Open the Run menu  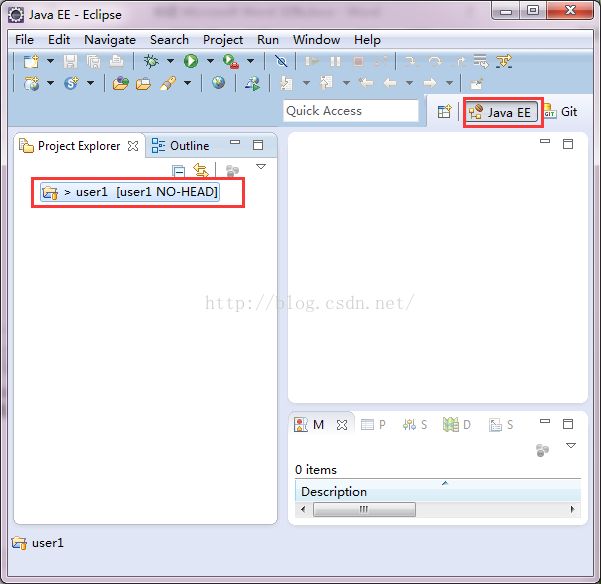268,39
